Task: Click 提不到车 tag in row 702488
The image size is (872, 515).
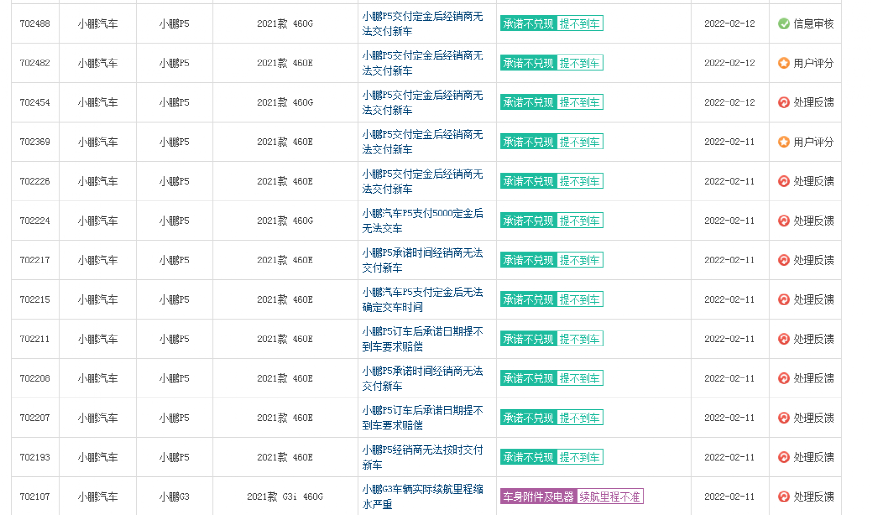Action: pyautogui.click(x=579, y=24)
